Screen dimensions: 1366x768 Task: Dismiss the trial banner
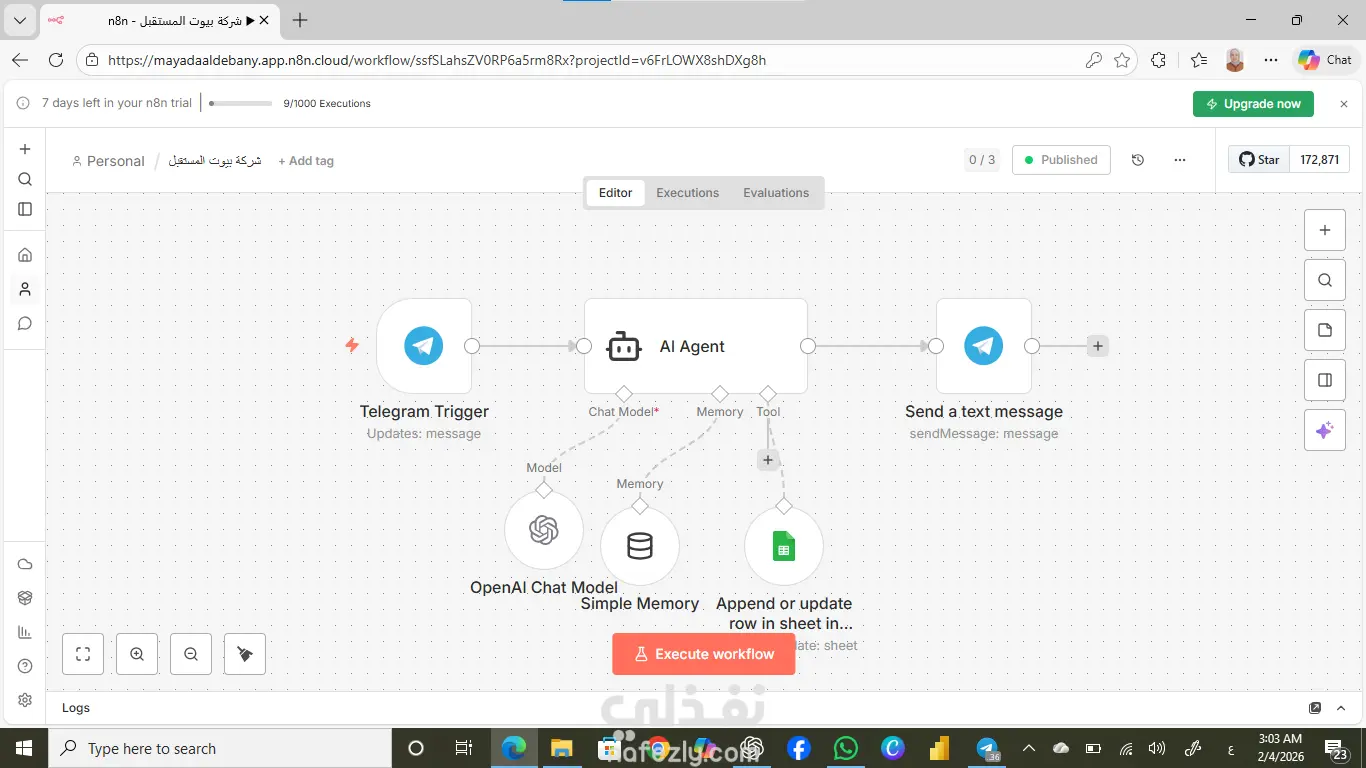coord(1344,104)
